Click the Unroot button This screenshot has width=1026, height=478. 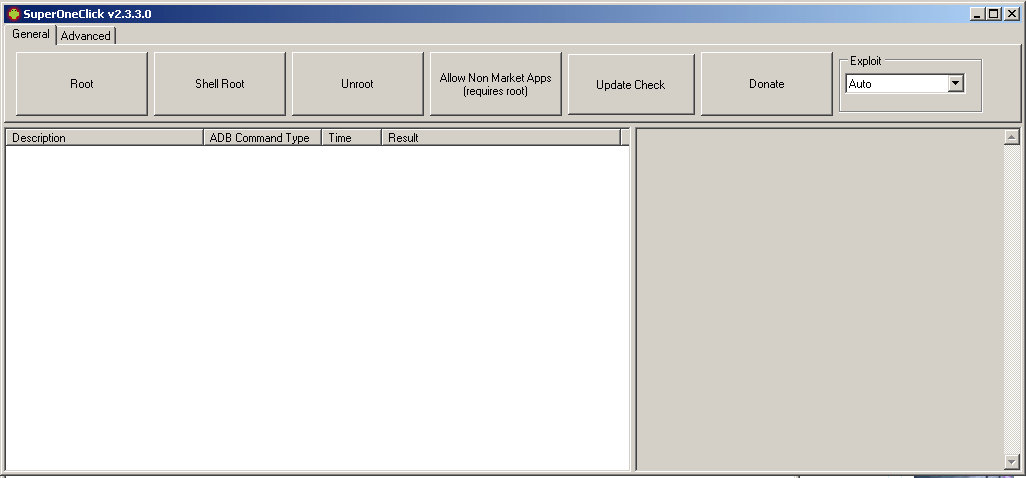[357, 84]
